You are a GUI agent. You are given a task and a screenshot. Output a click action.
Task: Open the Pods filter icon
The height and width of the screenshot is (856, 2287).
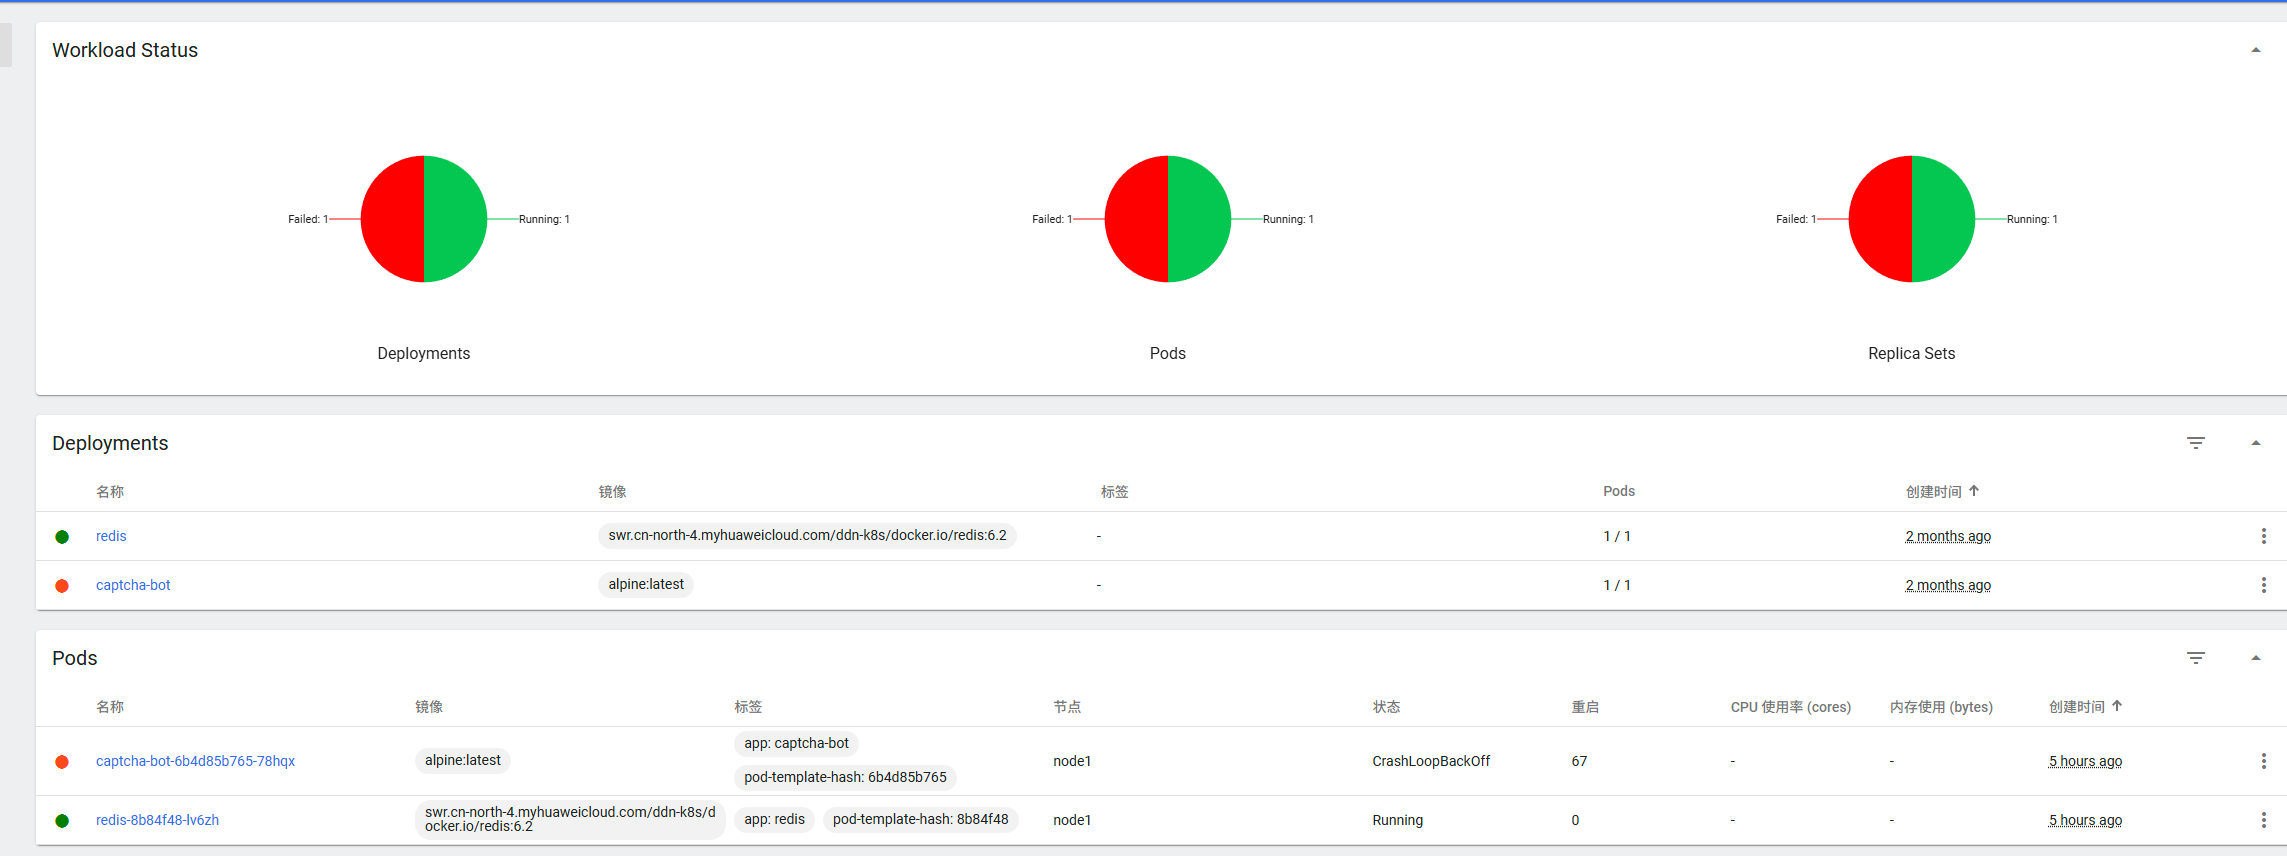[x=2195, y=658]
